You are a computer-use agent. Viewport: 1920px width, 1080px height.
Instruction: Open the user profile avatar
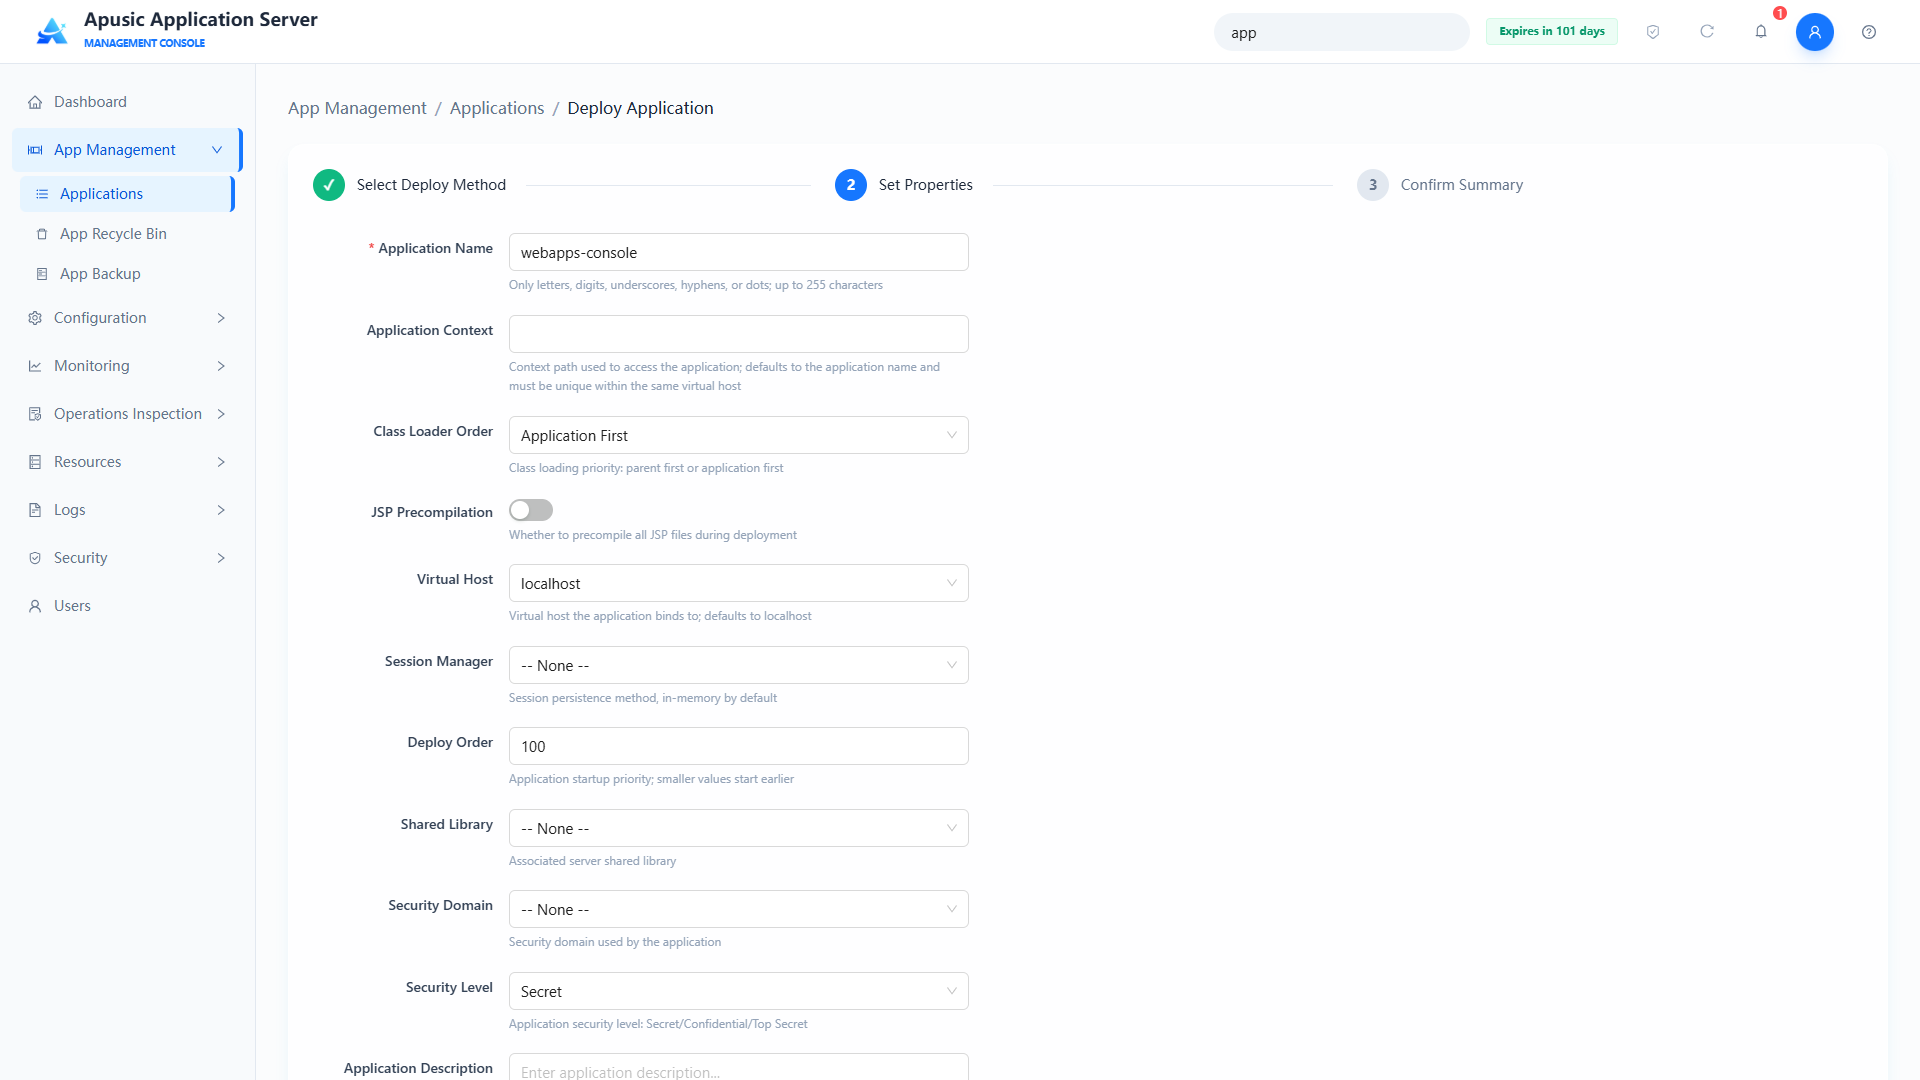pyautogui.click(x=1815, y=32)
